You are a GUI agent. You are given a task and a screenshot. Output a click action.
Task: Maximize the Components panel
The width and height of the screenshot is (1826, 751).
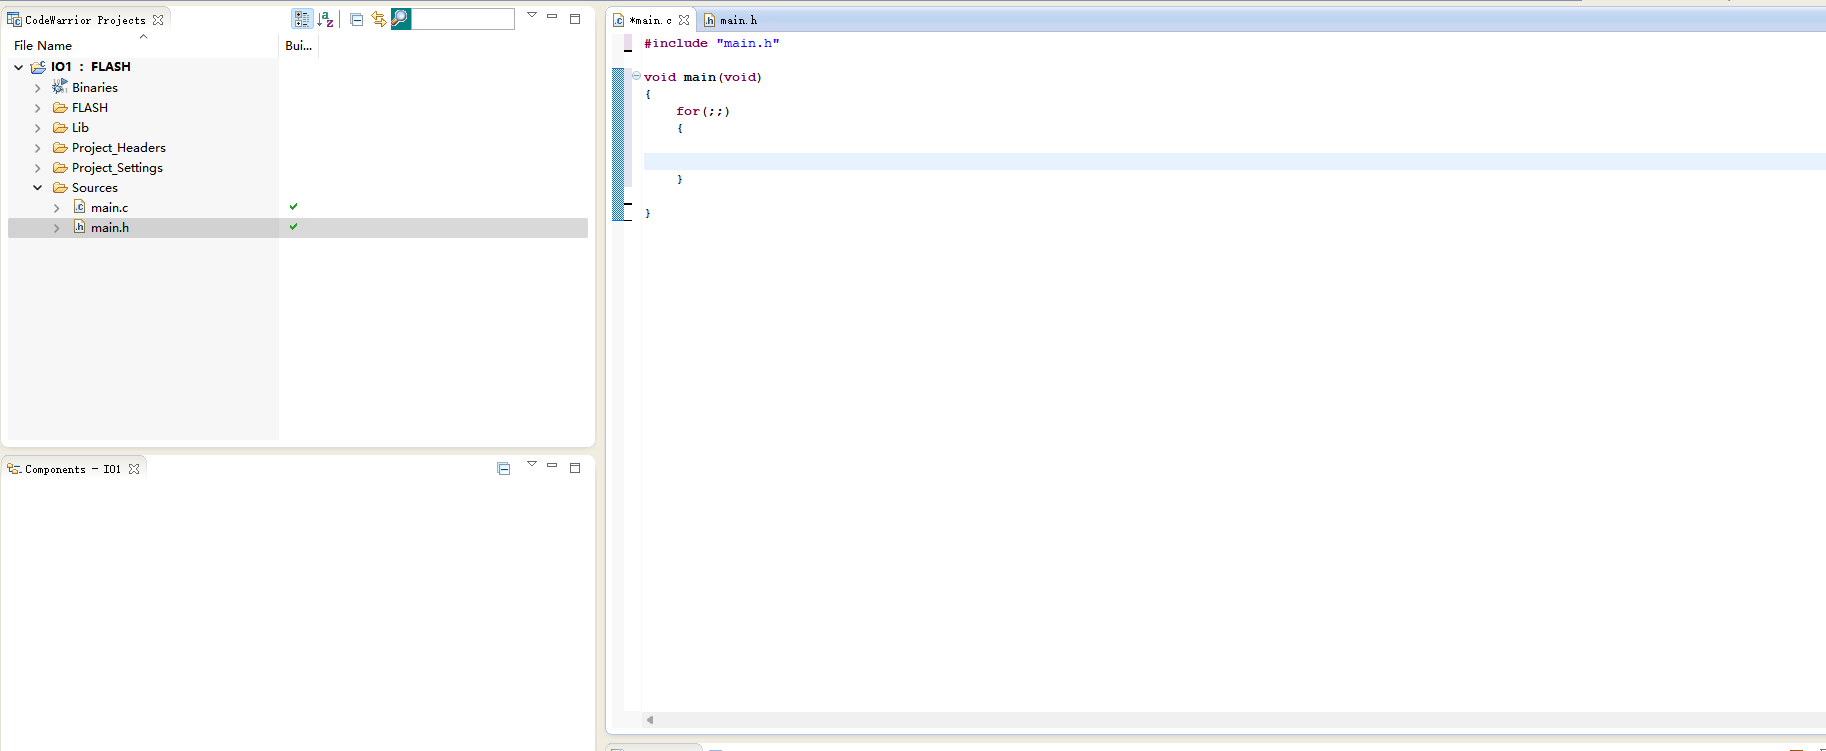tap(575, 468)
